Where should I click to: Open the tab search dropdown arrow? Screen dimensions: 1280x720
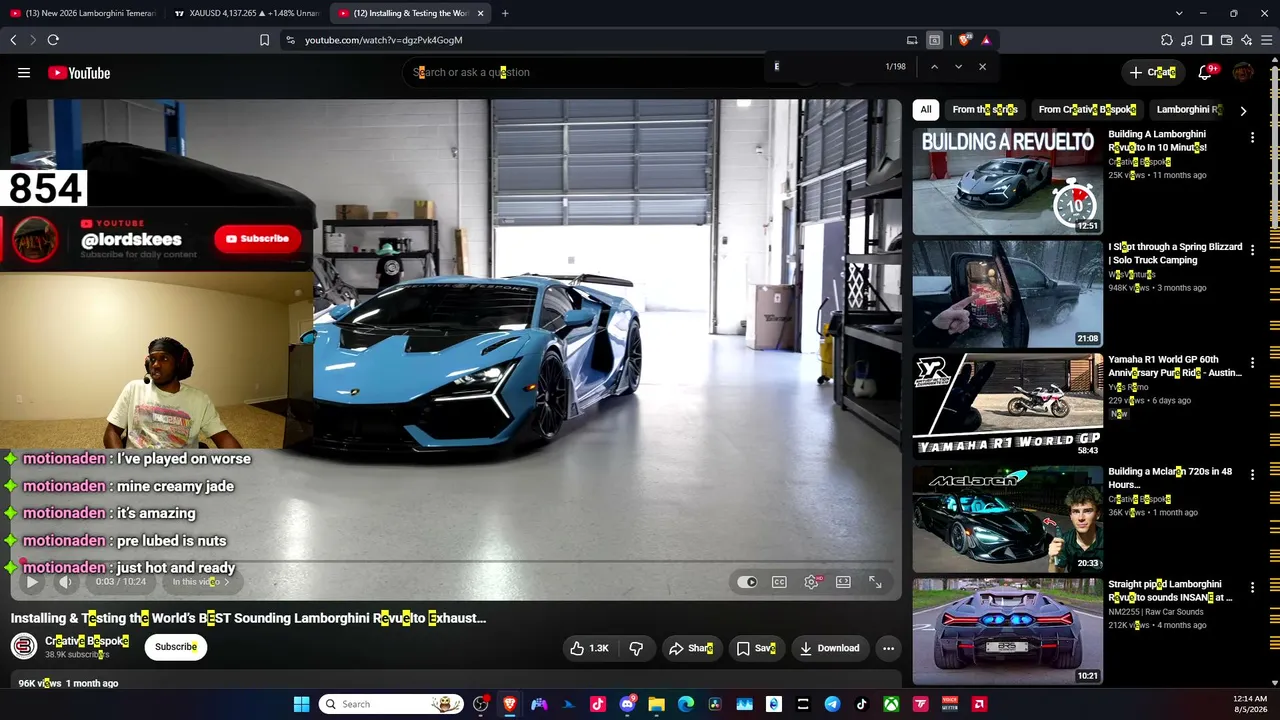tap(1179, 13)
